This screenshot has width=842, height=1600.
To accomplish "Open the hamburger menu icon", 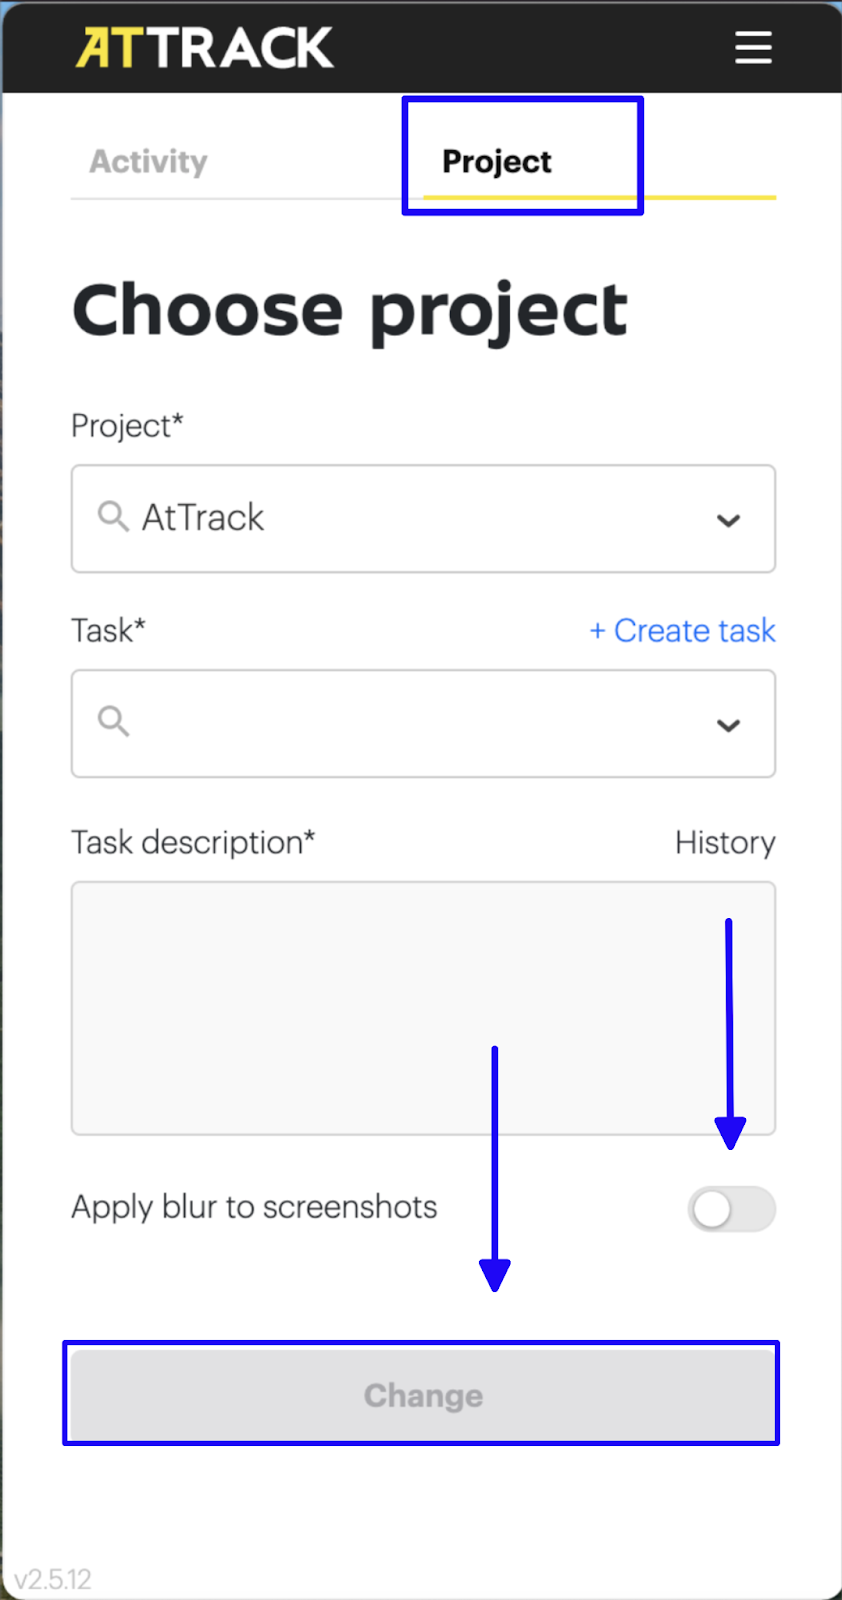I will (x=753, y=47).
